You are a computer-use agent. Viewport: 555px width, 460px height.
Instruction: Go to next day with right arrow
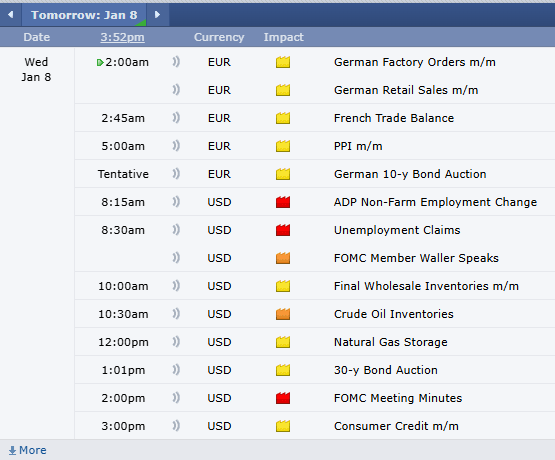tap(158, 15)
